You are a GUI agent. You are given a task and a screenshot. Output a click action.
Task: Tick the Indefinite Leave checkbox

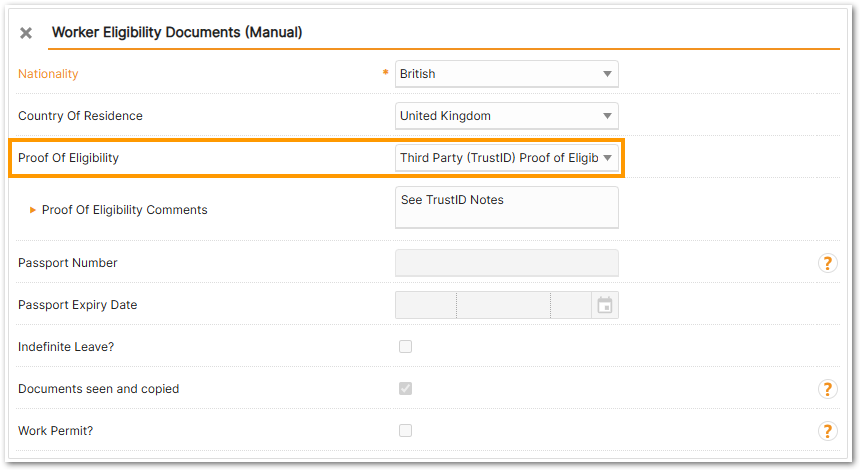tap(405, 347)
